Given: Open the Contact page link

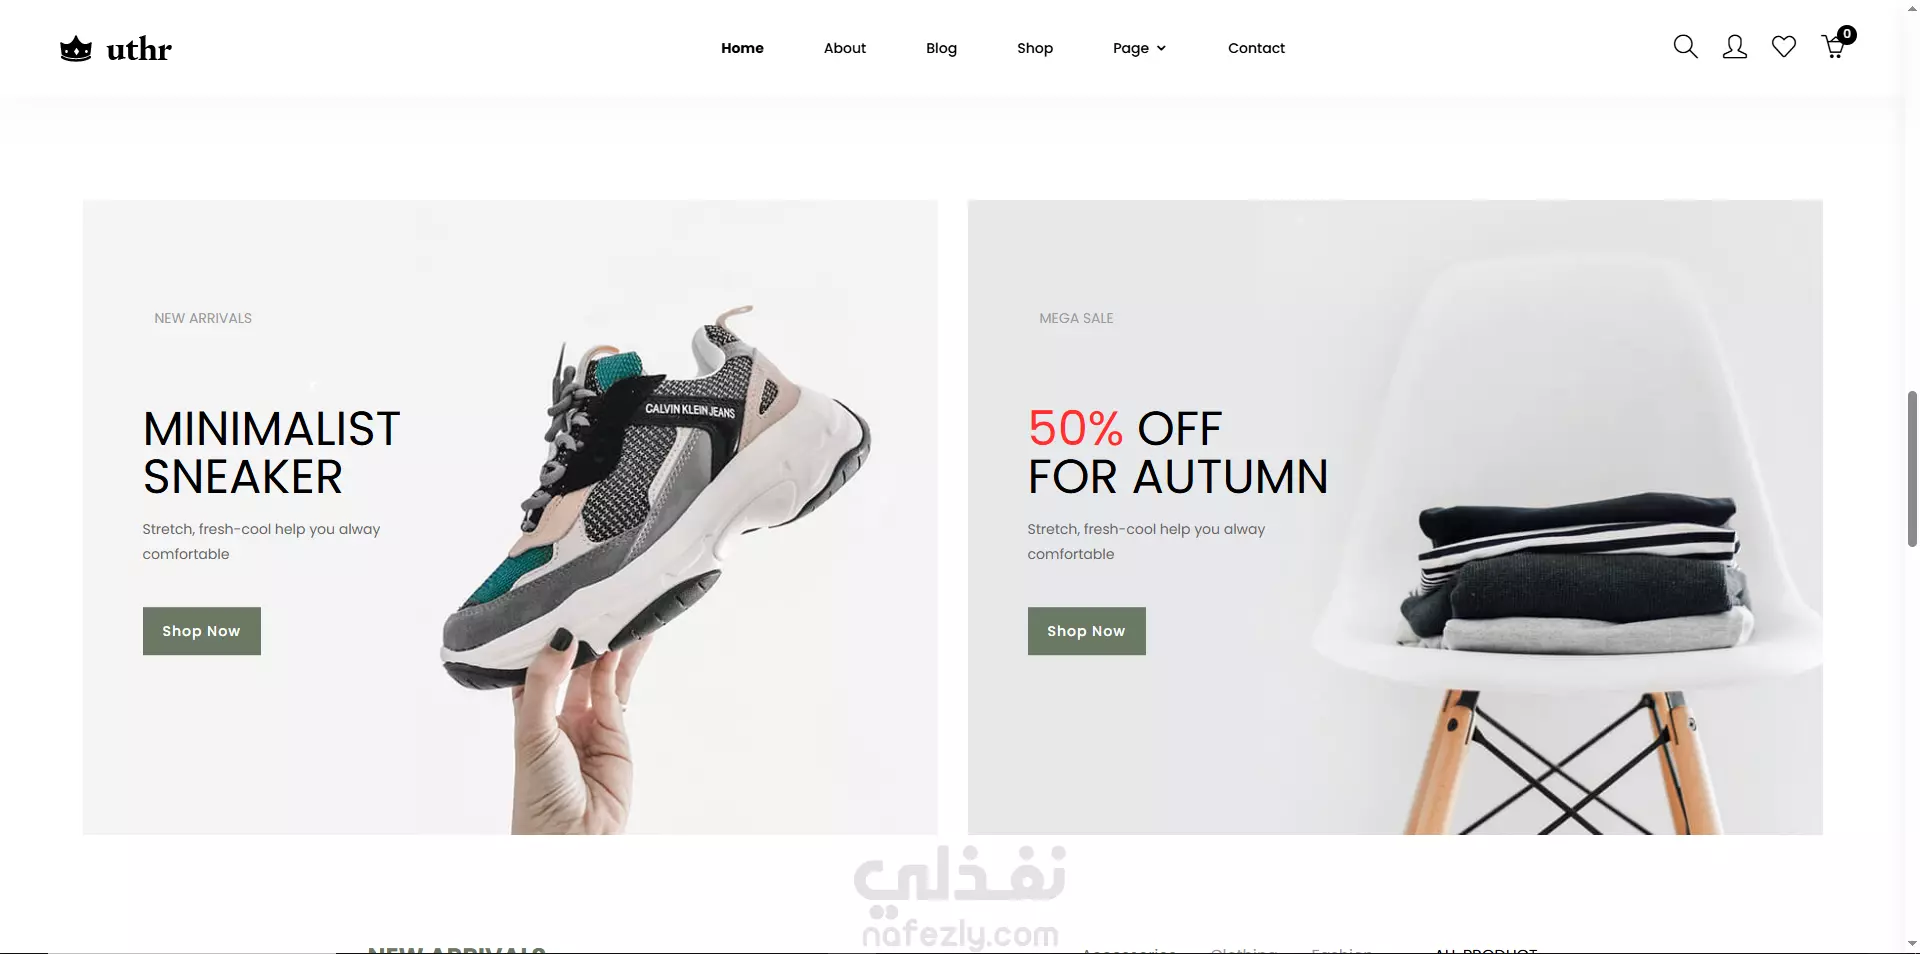Looking at the screenshot, I should coord(1256,48).
